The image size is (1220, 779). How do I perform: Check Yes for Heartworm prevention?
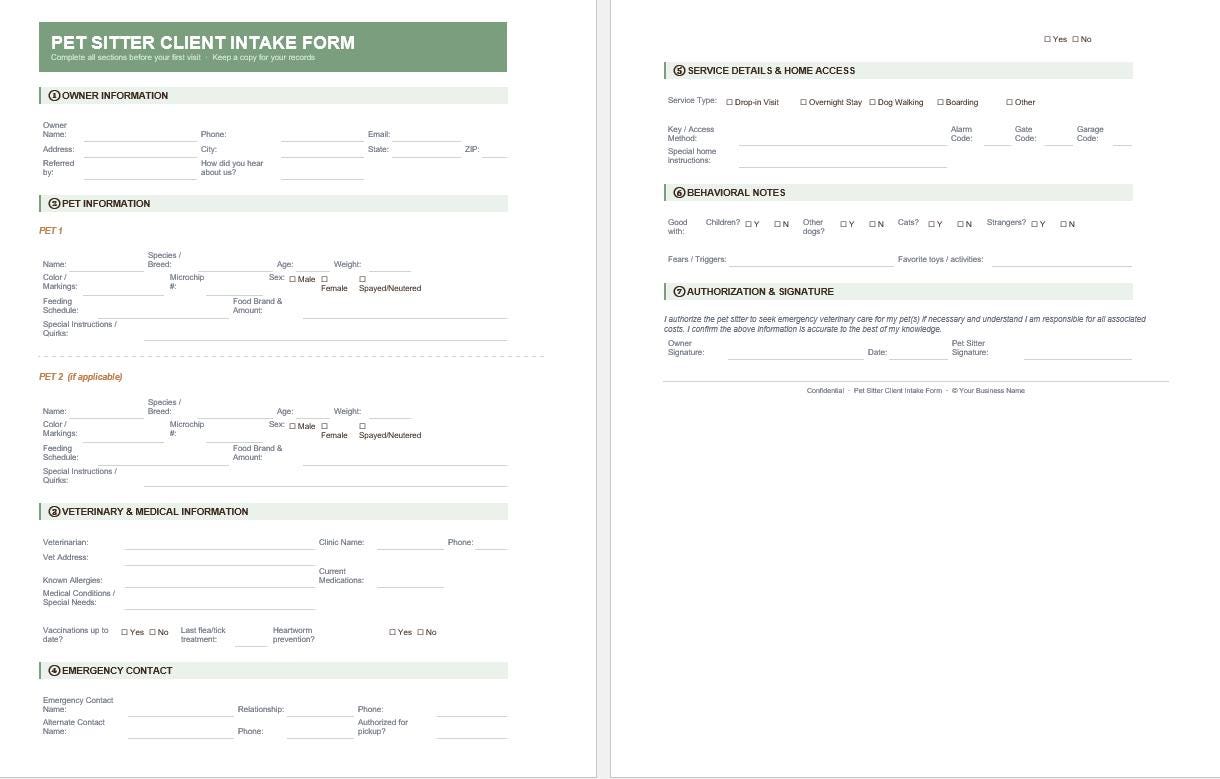pos(393,632)
